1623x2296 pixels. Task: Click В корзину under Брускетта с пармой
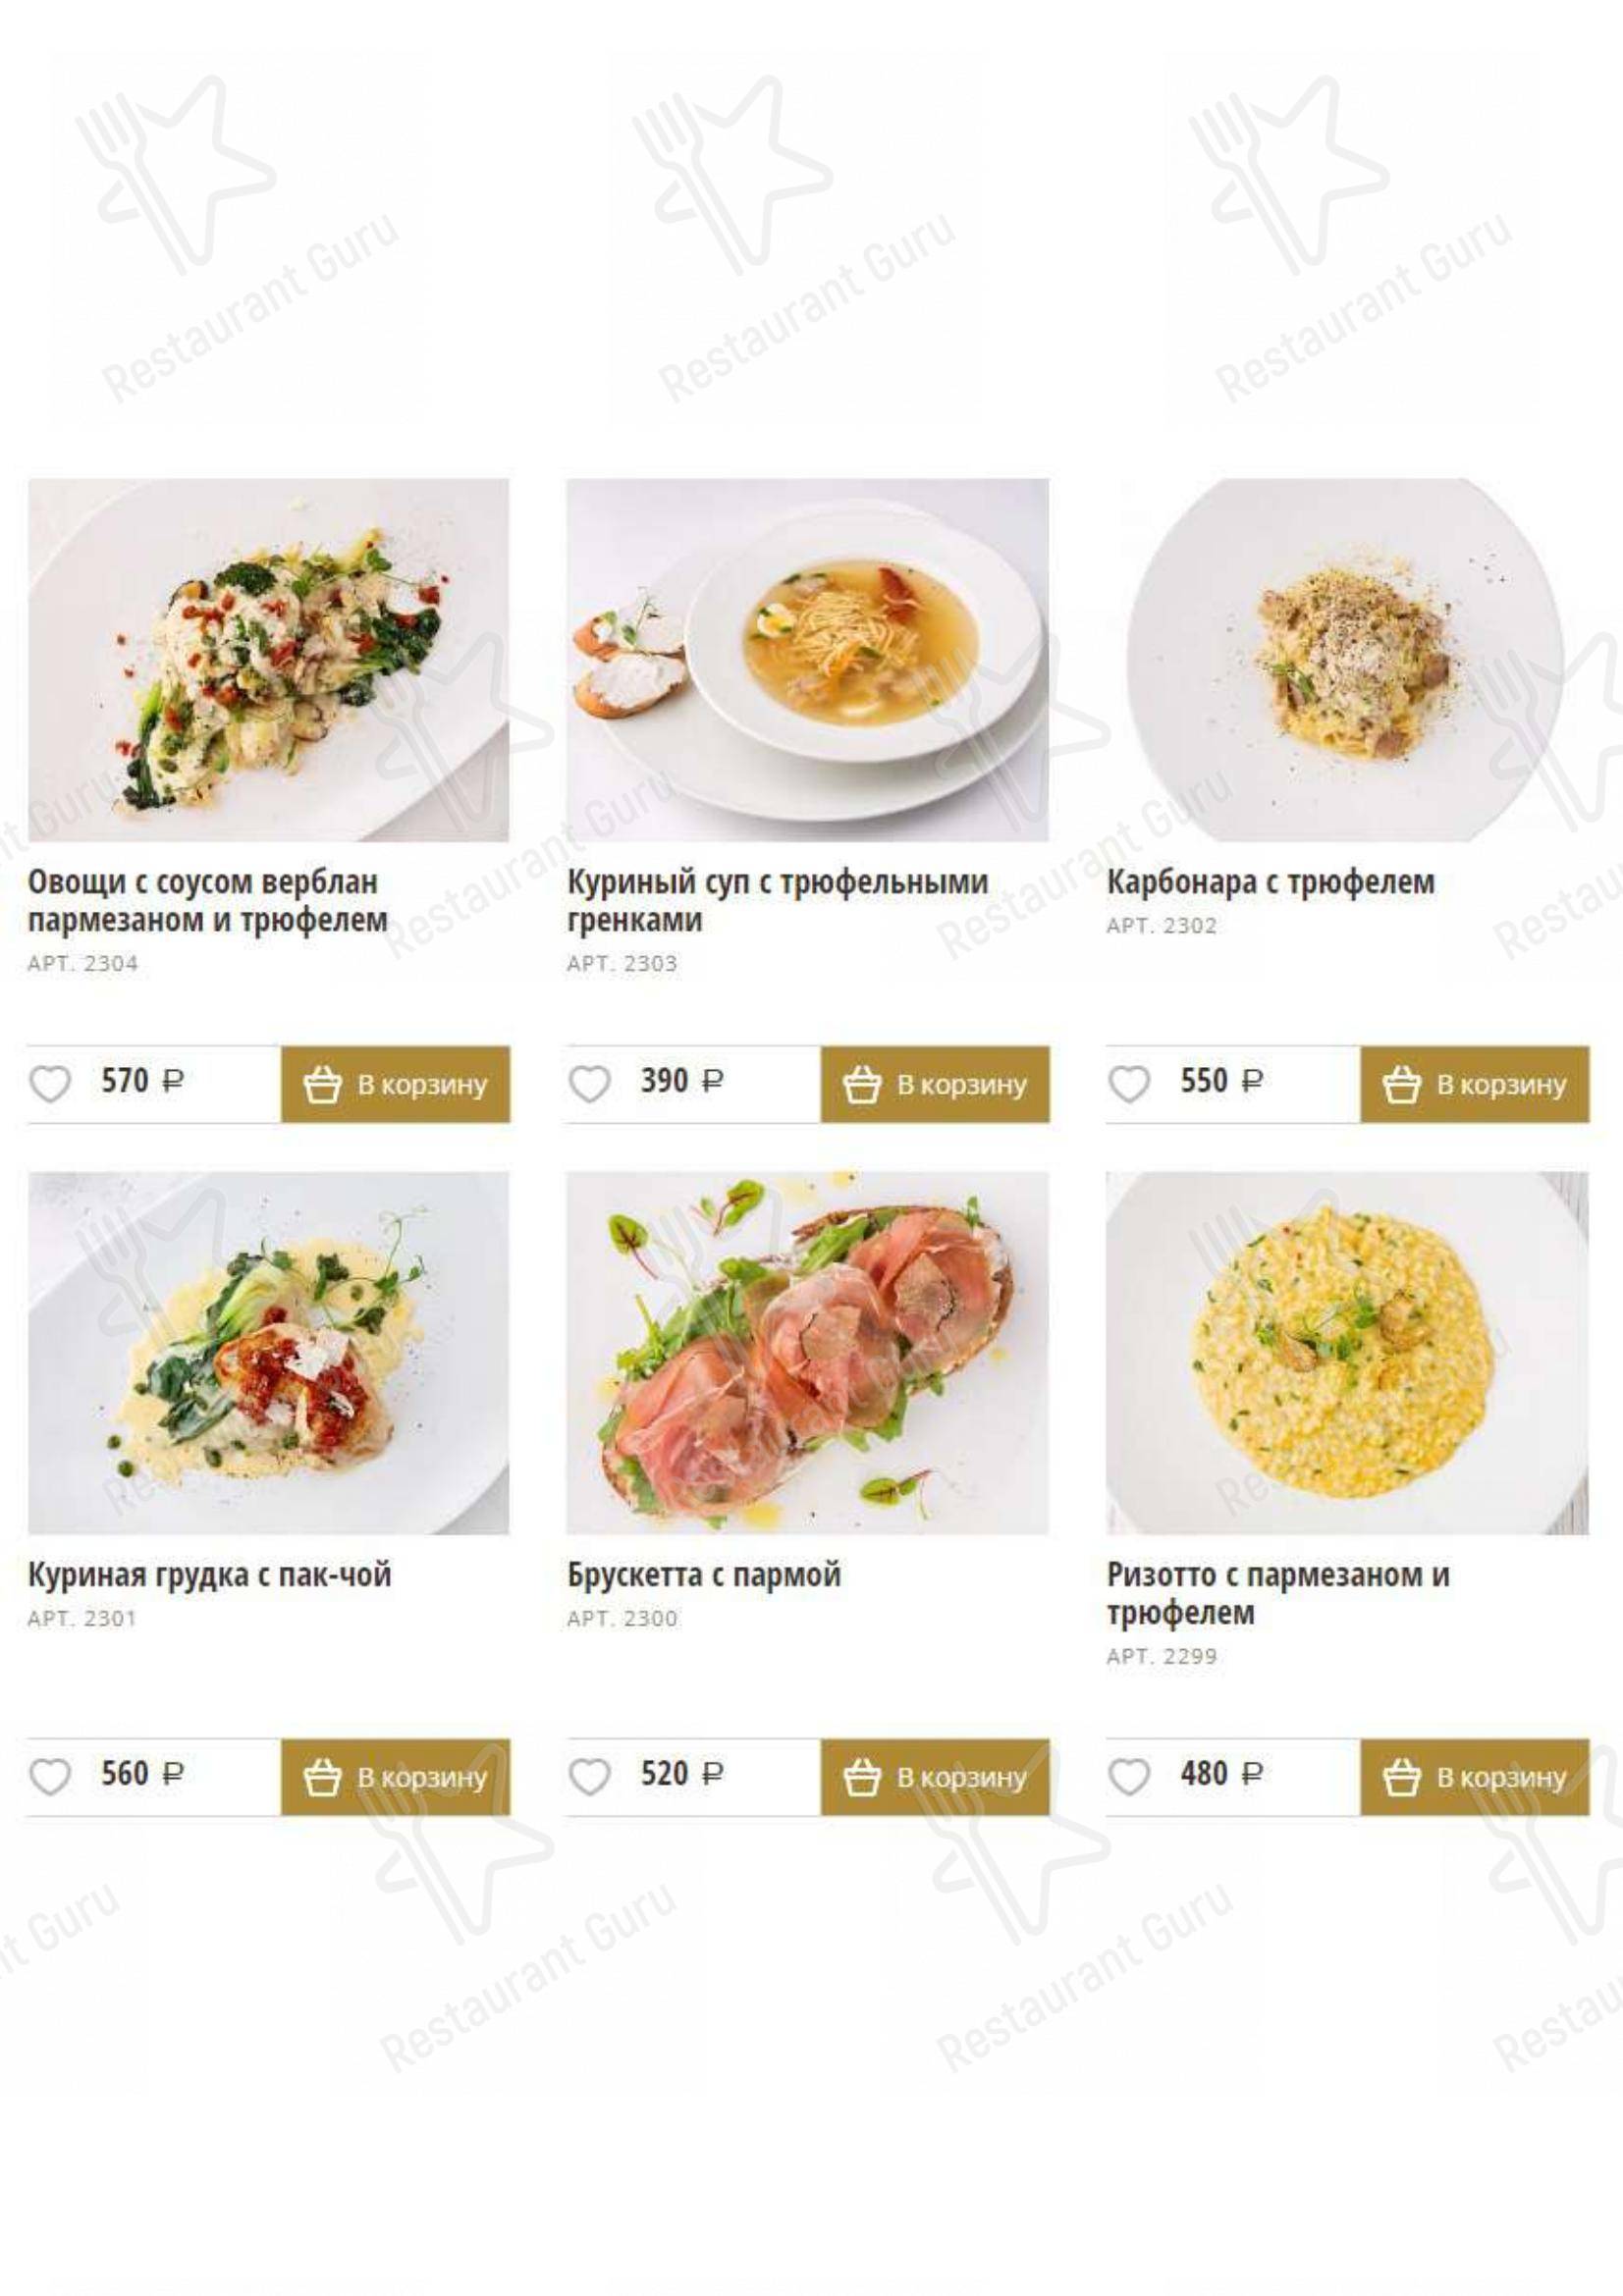(x=935, y=1777)
